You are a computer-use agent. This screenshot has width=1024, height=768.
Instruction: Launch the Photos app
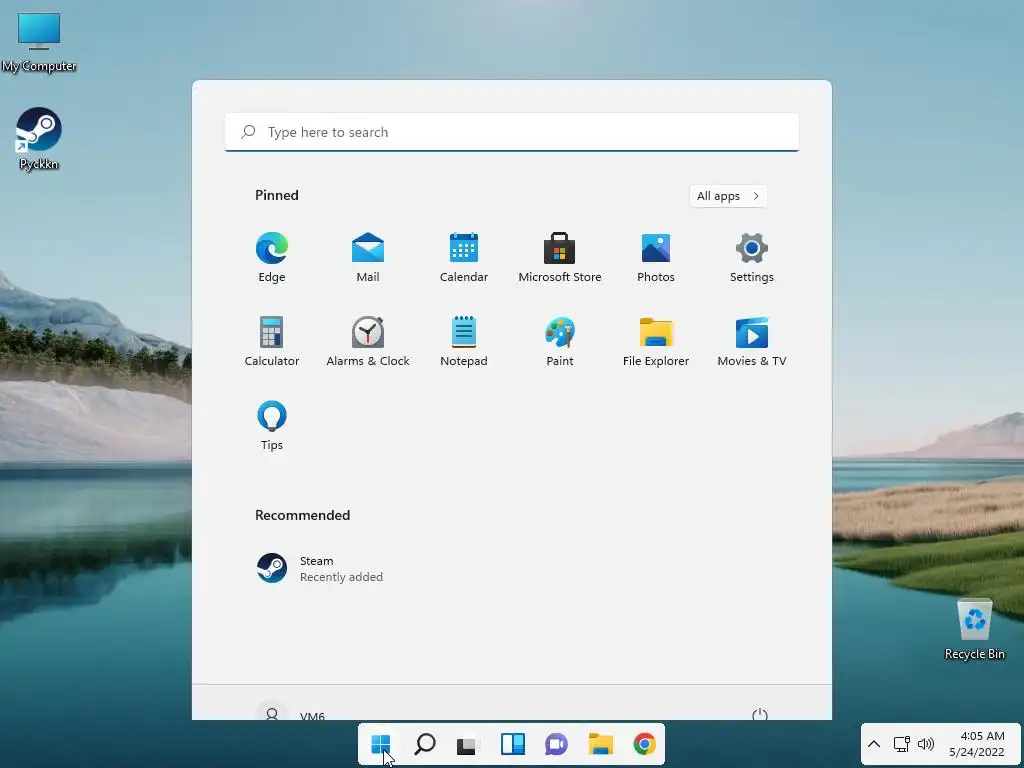(656, 257)
